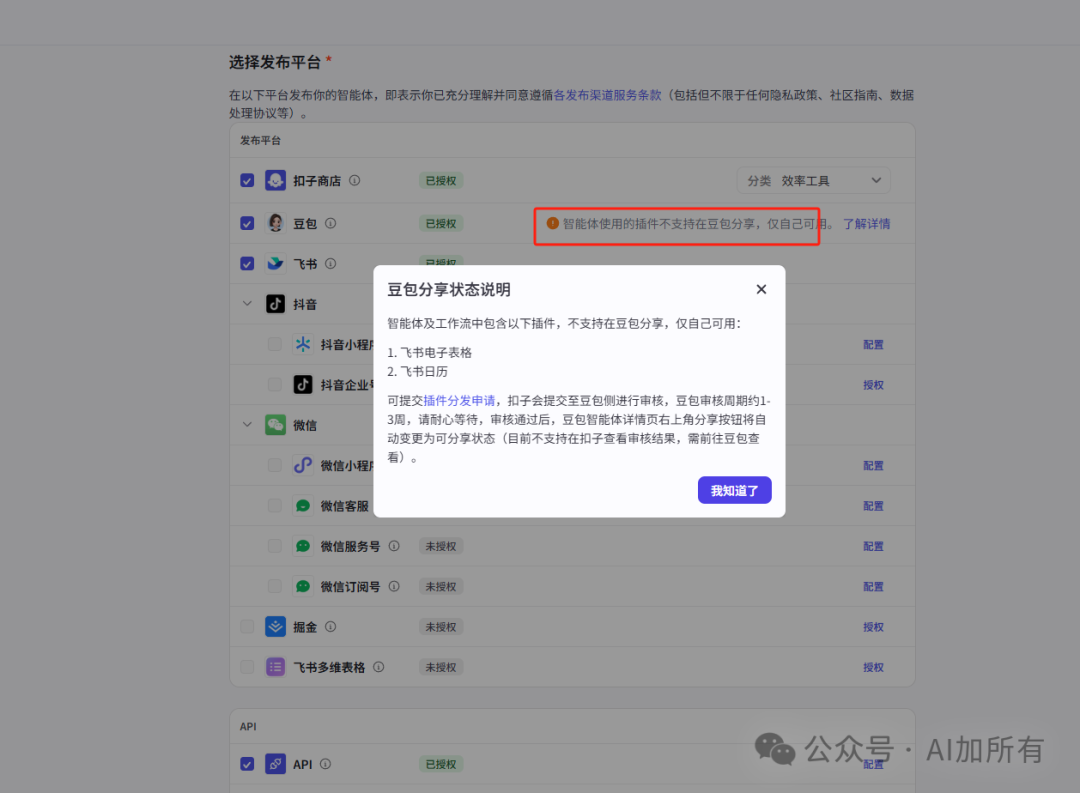This screenshot has width=1080, height=793.
Task: Click the 已授权 badge in 扣子商店 row
Action: coord(441,181)
